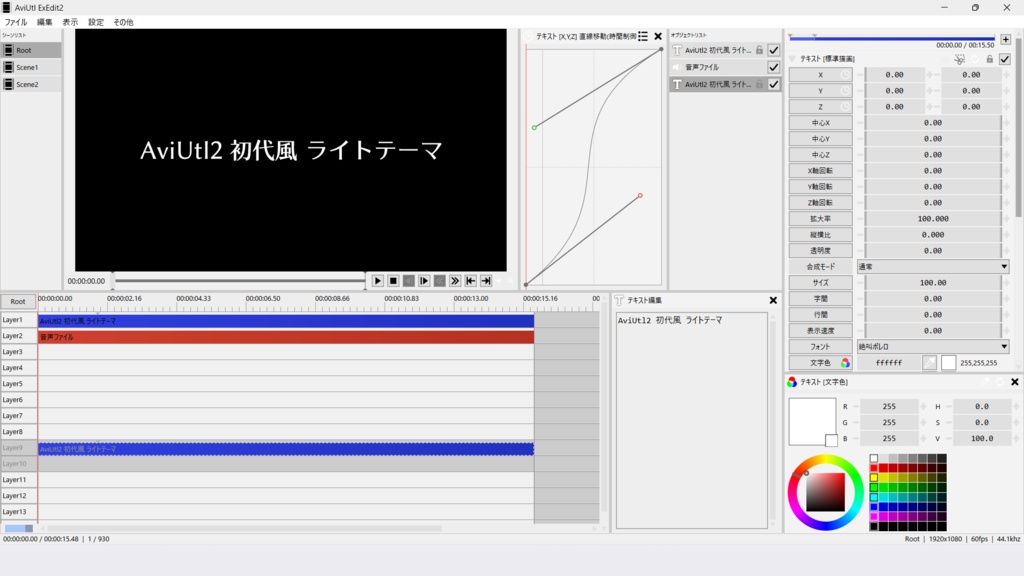Toggle lock on selected AviUtl2 object list entry
Viewport: 1024px width, 576px height.
pos(760,84)
